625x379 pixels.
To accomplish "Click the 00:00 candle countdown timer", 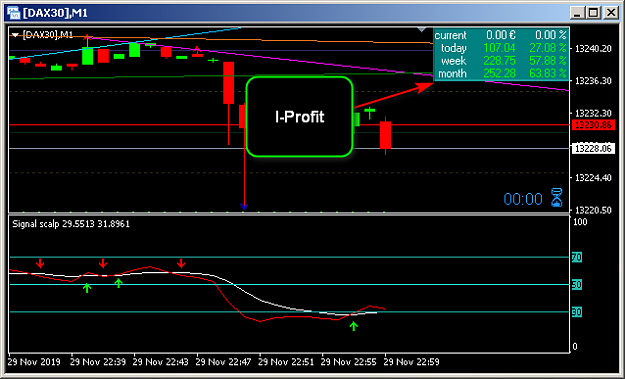I will 523,199.
